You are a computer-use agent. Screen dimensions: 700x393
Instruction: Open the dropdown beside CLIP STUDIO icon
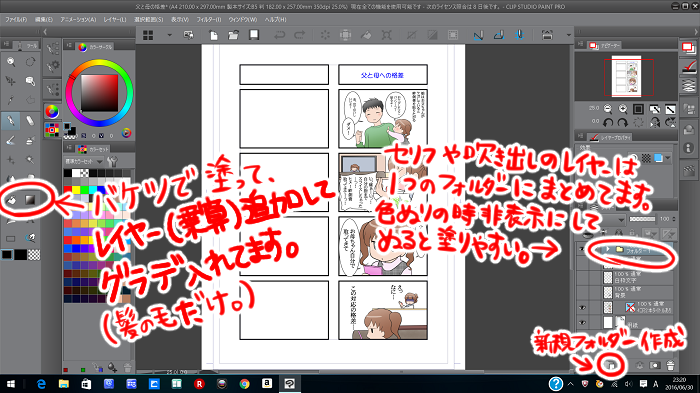(x=170, y=35)
